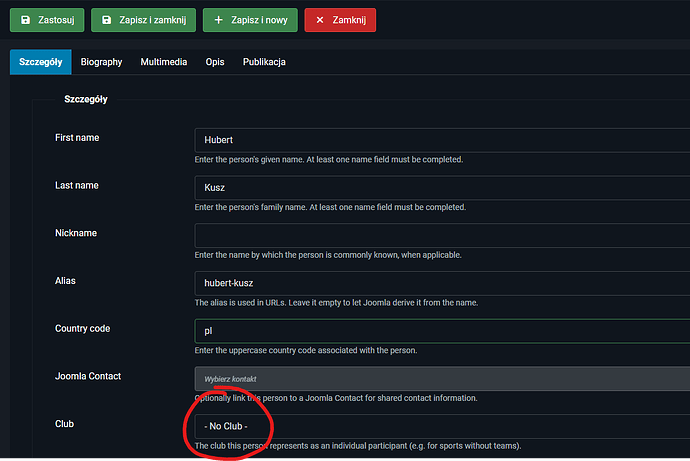Click the empty Nickname input field
Image resolution: width=690 pixels, height=461 pixels.
click(x=442, y=235)
